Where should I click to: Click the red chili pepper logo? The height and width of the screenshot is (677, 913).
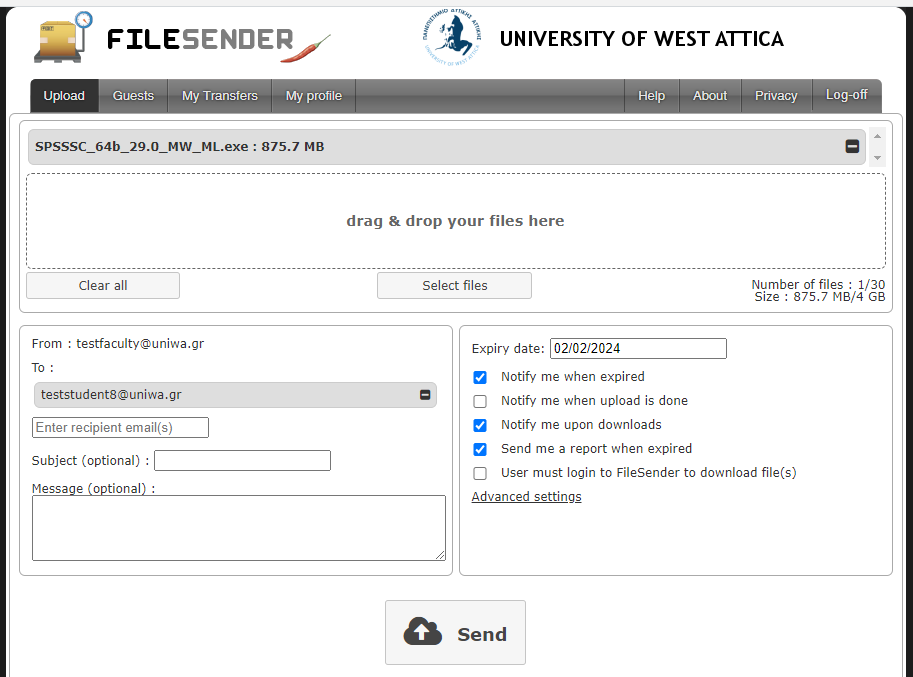pos(305,49)
